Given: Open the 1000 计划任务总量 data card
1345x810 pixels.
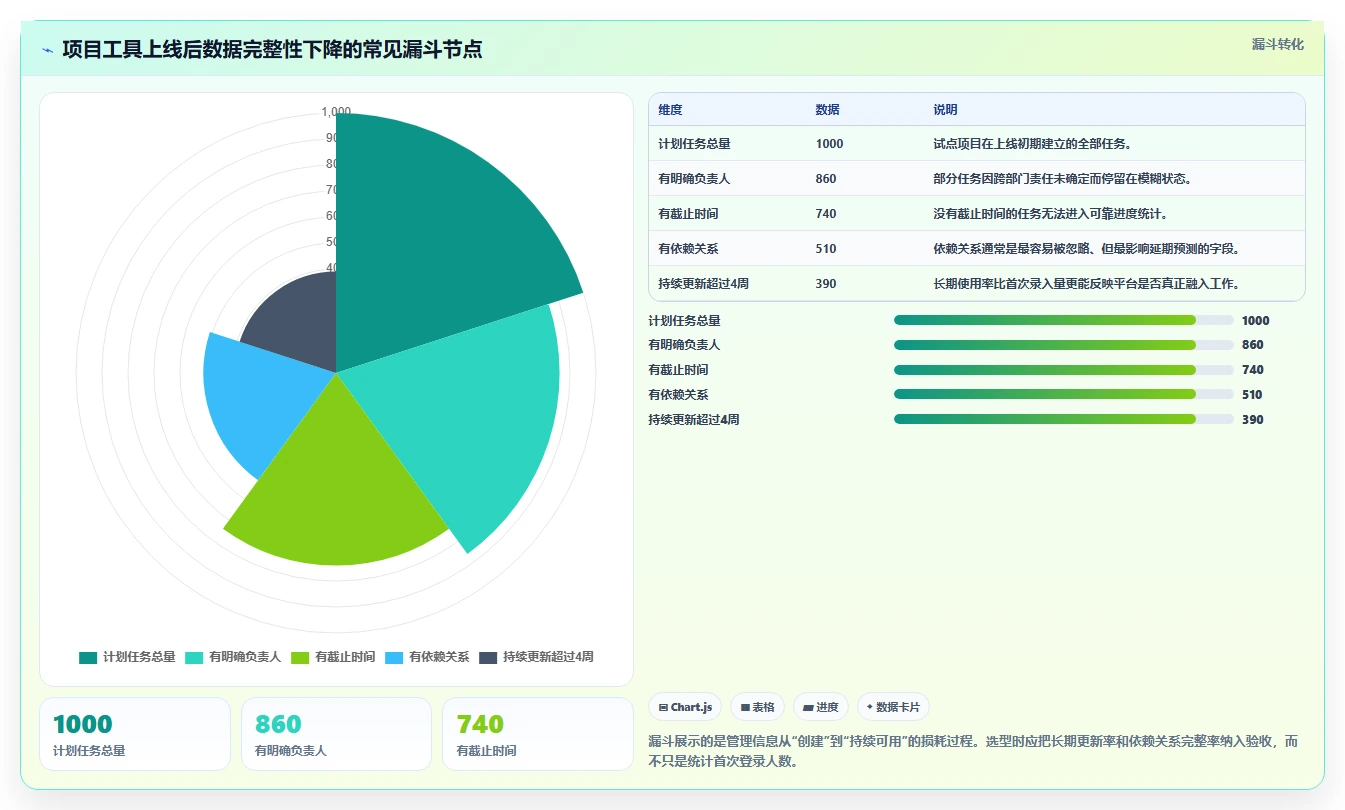Looking at the screenshot, I should click(x=135, y=734).
